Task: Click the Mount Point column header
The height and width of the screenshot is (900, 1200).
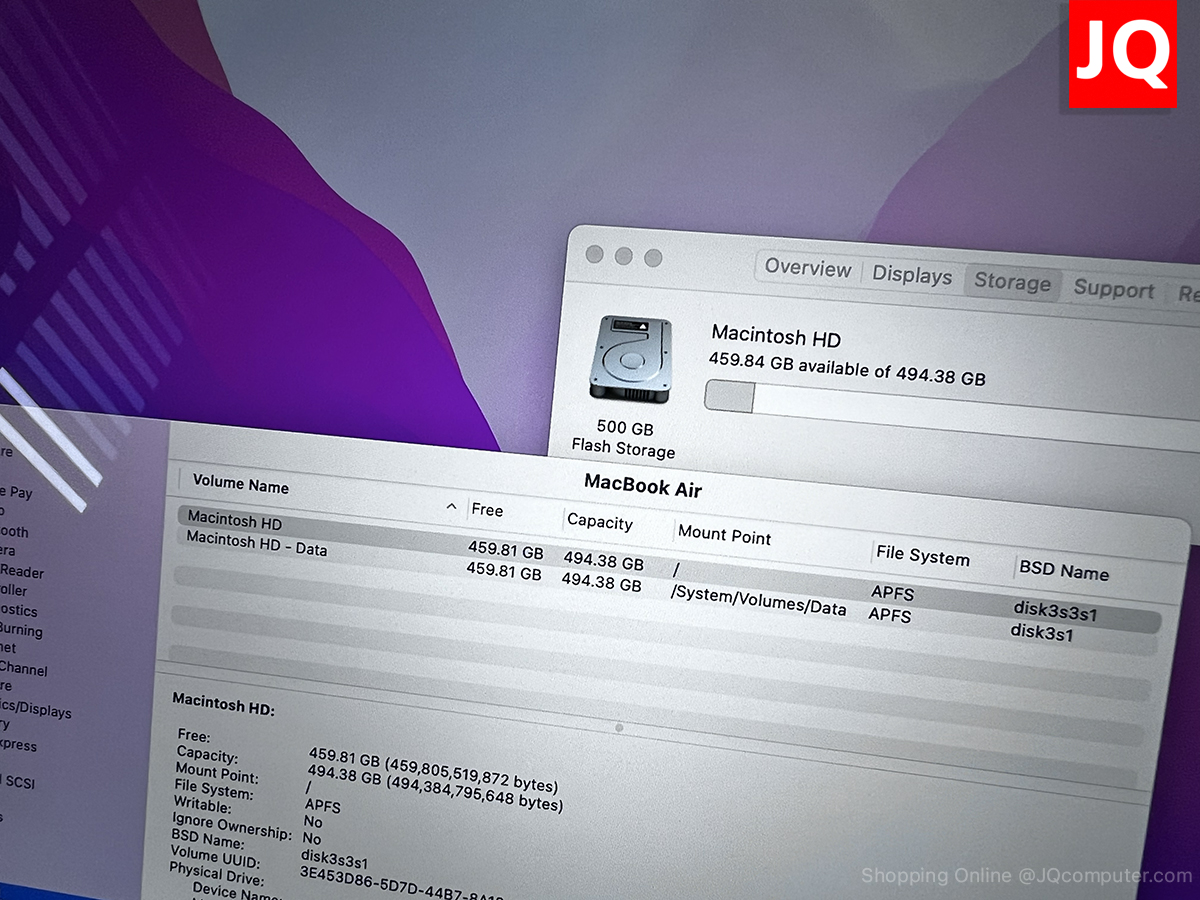Action: pos(725,535)
